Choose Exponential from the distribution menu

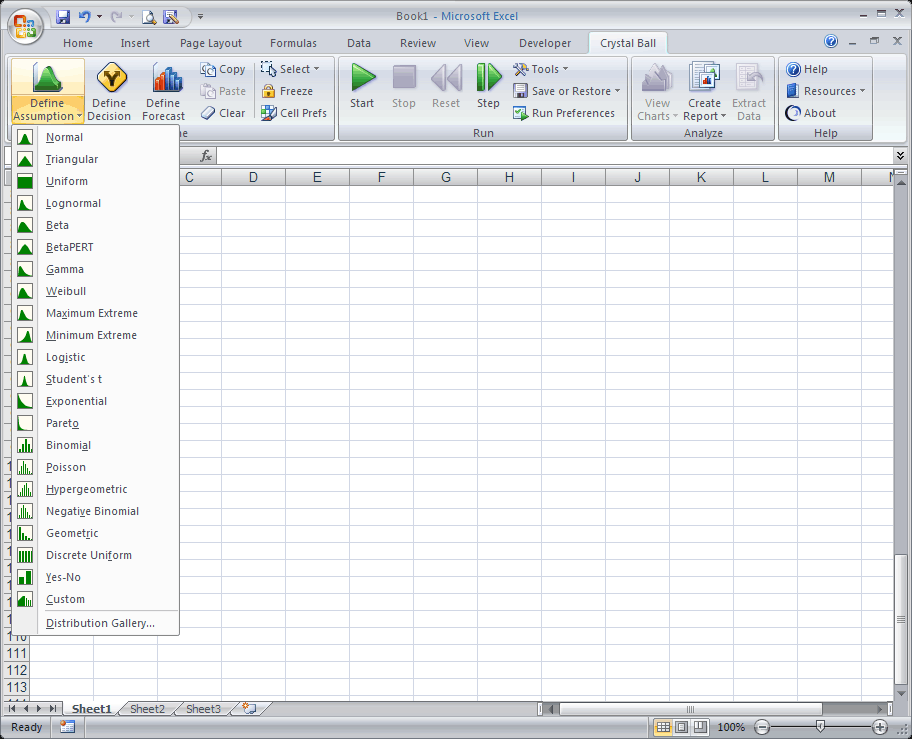point(76,401)
